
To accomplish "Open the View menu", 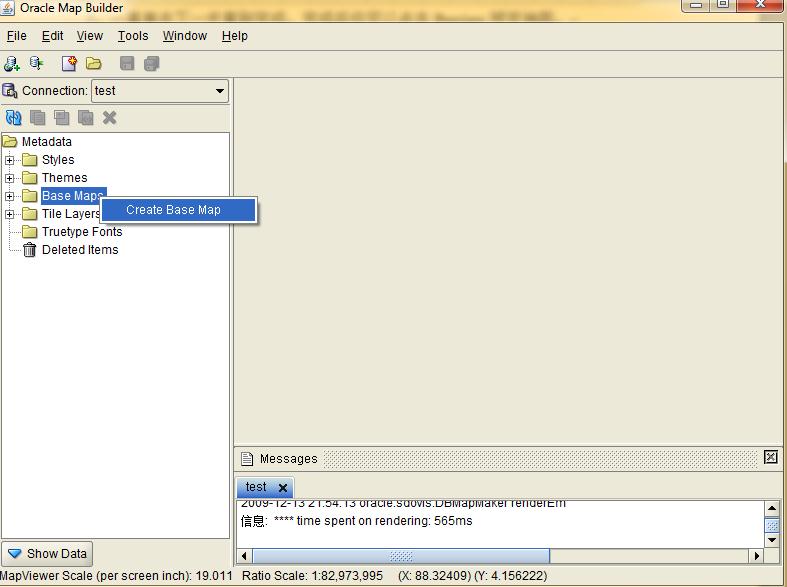I will [89, 36].
